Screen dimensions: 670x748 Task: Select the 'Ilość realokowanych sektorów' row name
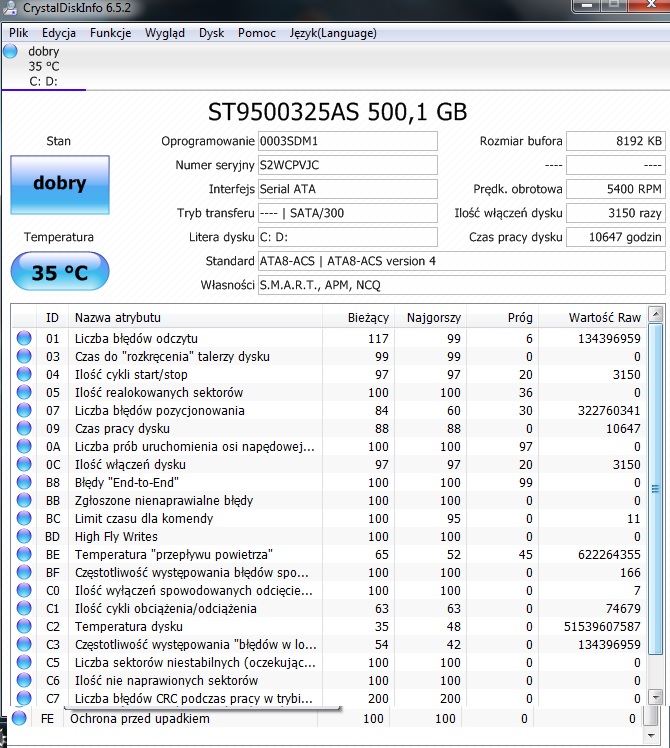(159, 393)
